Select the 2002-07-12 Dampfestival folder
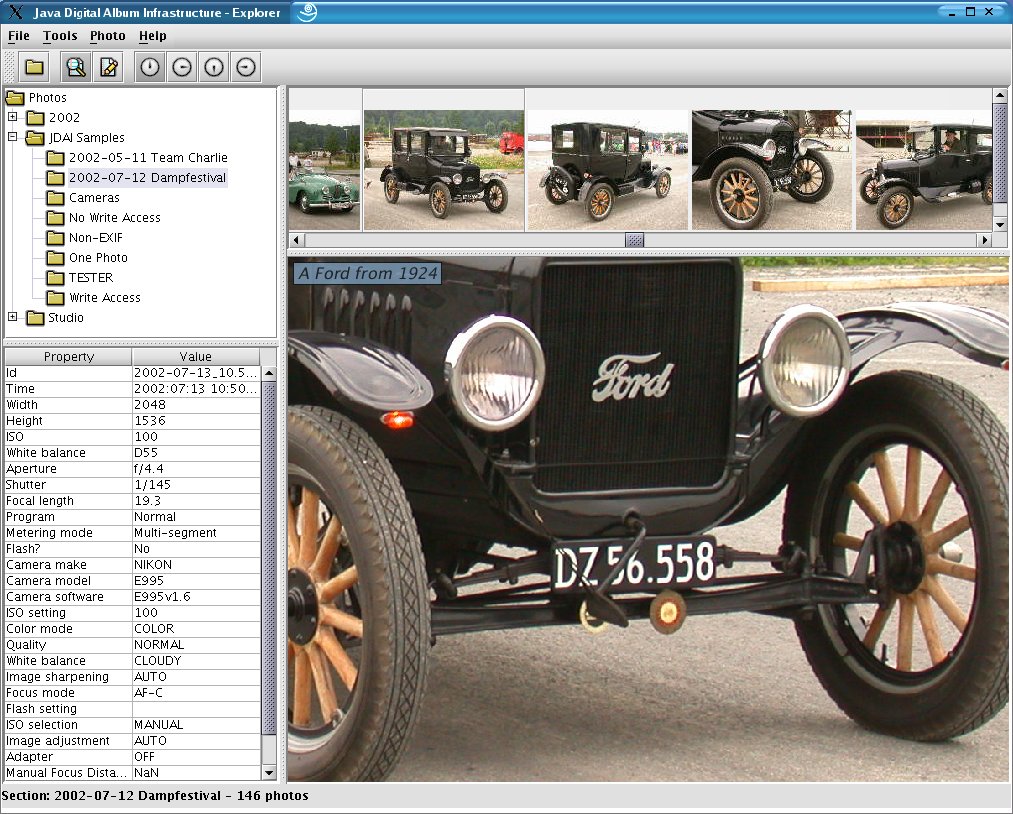1013x814 pixels. (147, 178)
